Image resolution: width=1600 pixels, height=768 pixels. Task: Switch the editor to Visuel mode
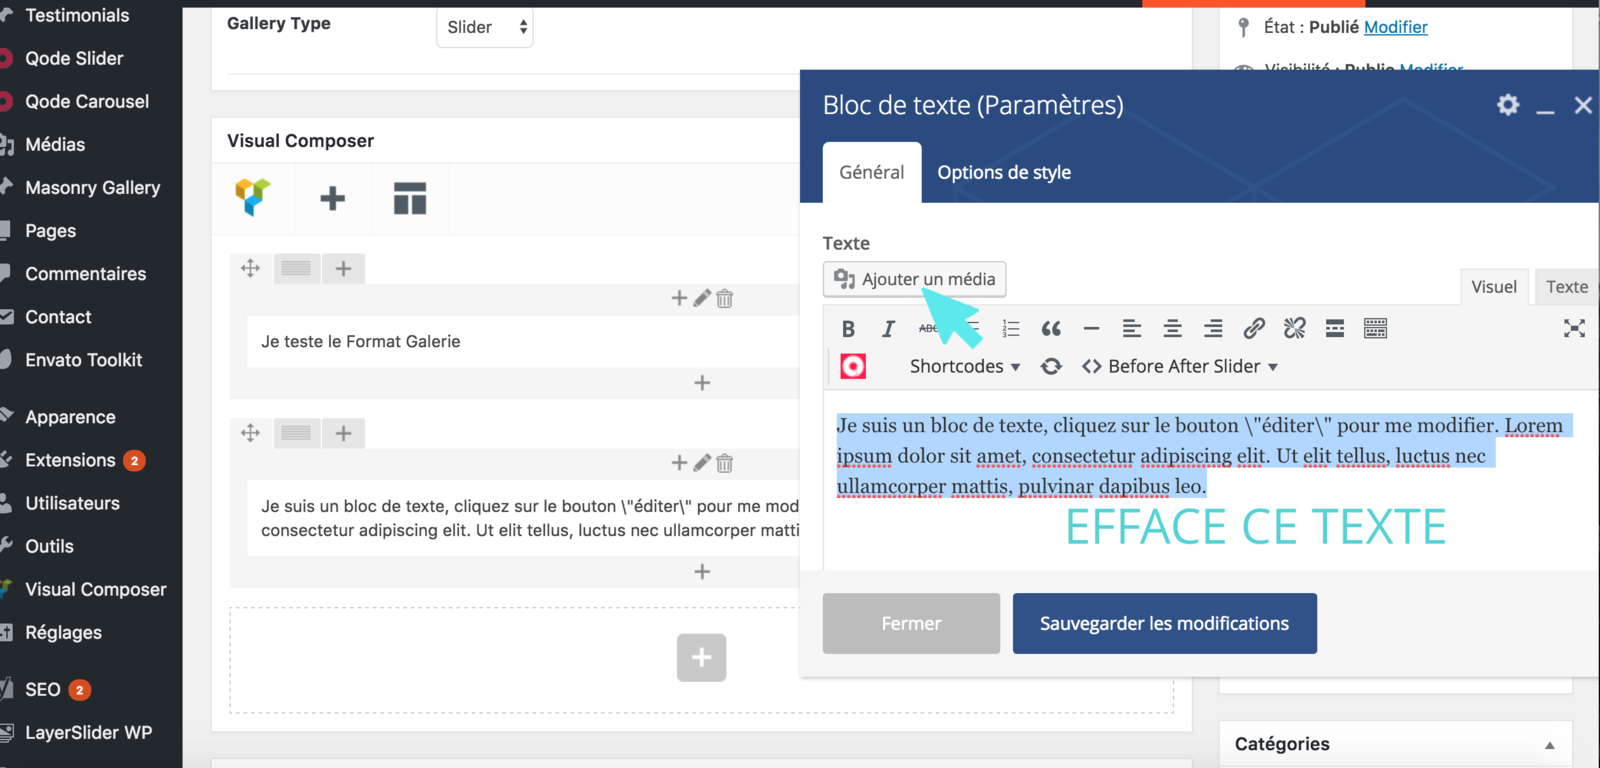[1494, 286]
